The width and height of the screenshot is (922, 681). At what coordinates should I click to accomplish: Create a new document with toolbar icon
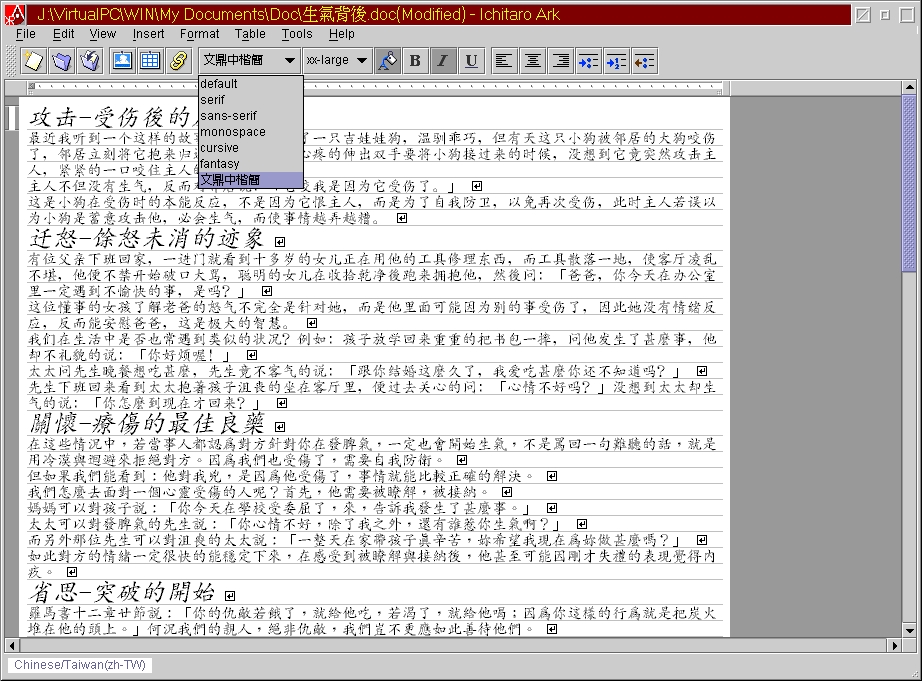[x=34, y=61]
